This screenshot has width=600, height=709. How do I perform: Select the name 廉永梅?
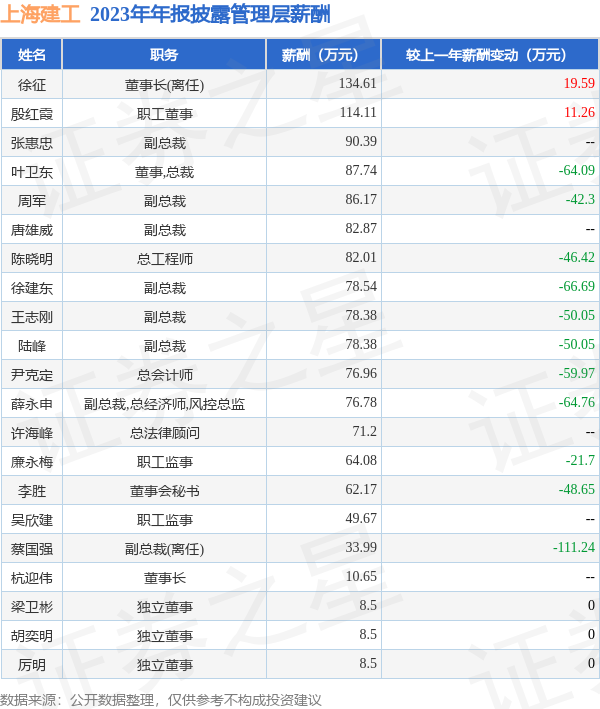32,462
